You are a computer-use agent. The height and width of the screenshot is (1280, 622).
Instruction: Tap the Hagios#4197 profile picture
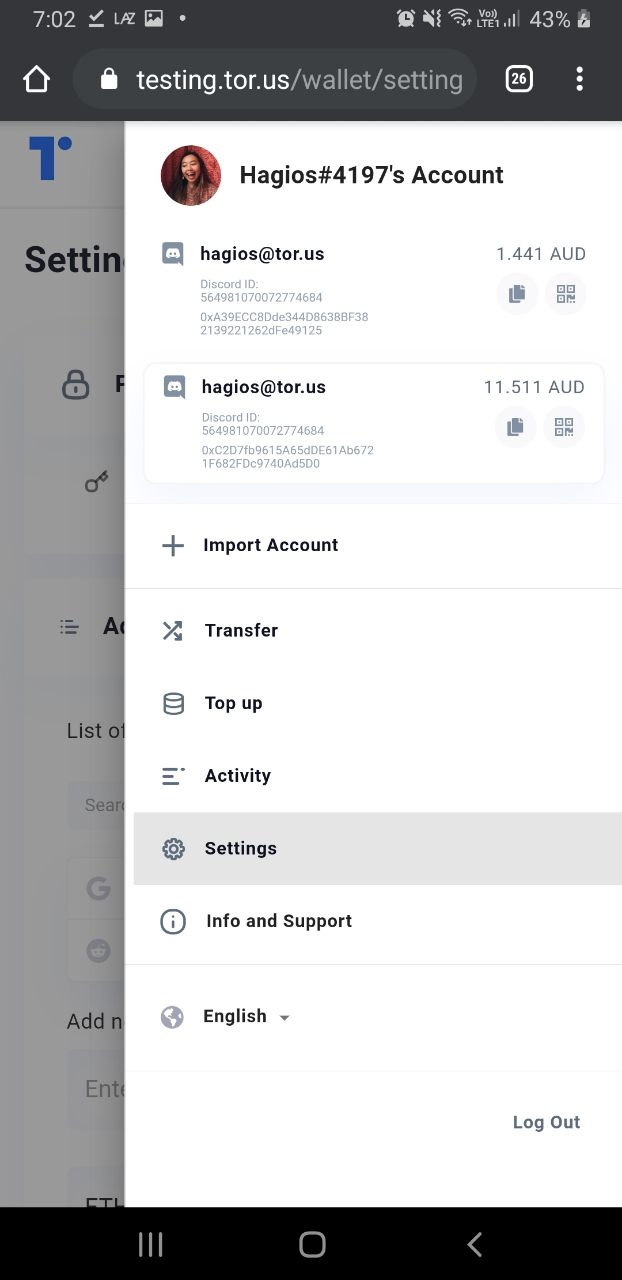[x=191, y=176]
